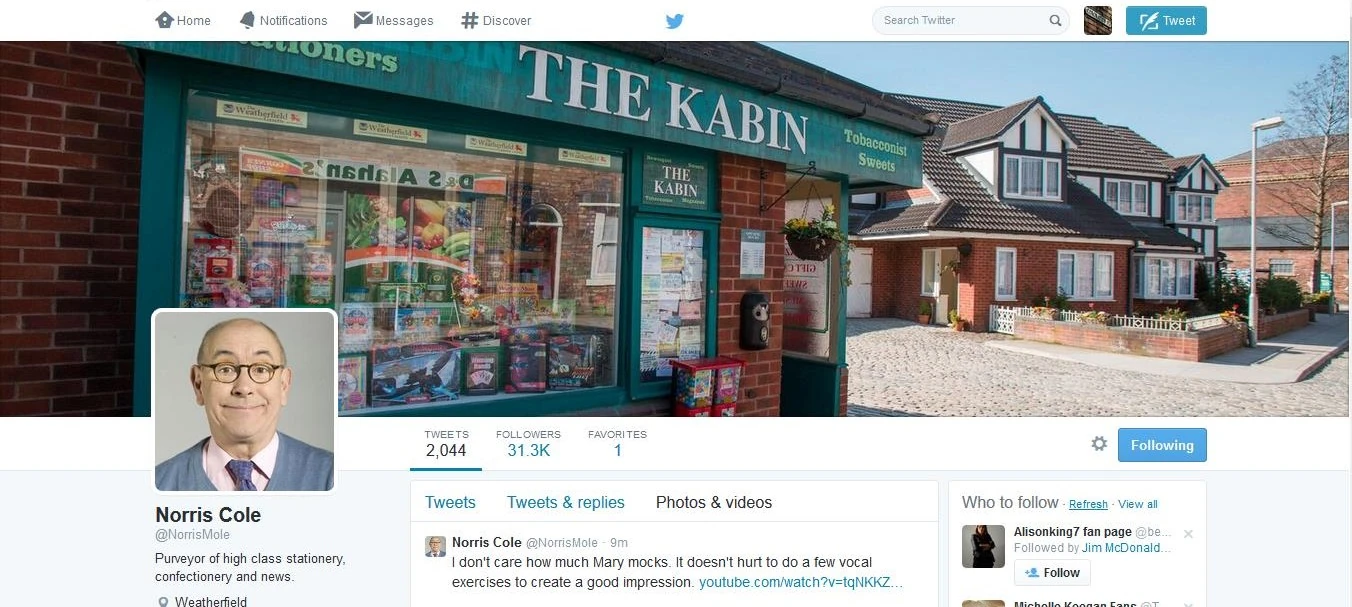Click the search magnifier icon

1055,20
